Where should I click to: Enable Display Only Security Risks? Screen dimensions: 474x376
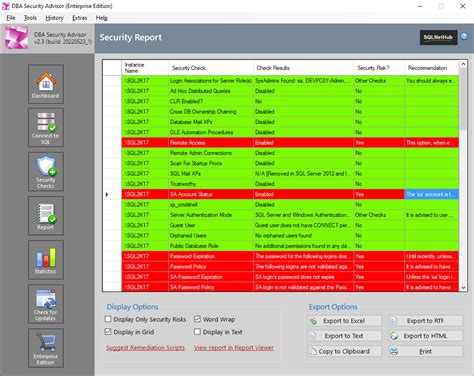point(108,319)
